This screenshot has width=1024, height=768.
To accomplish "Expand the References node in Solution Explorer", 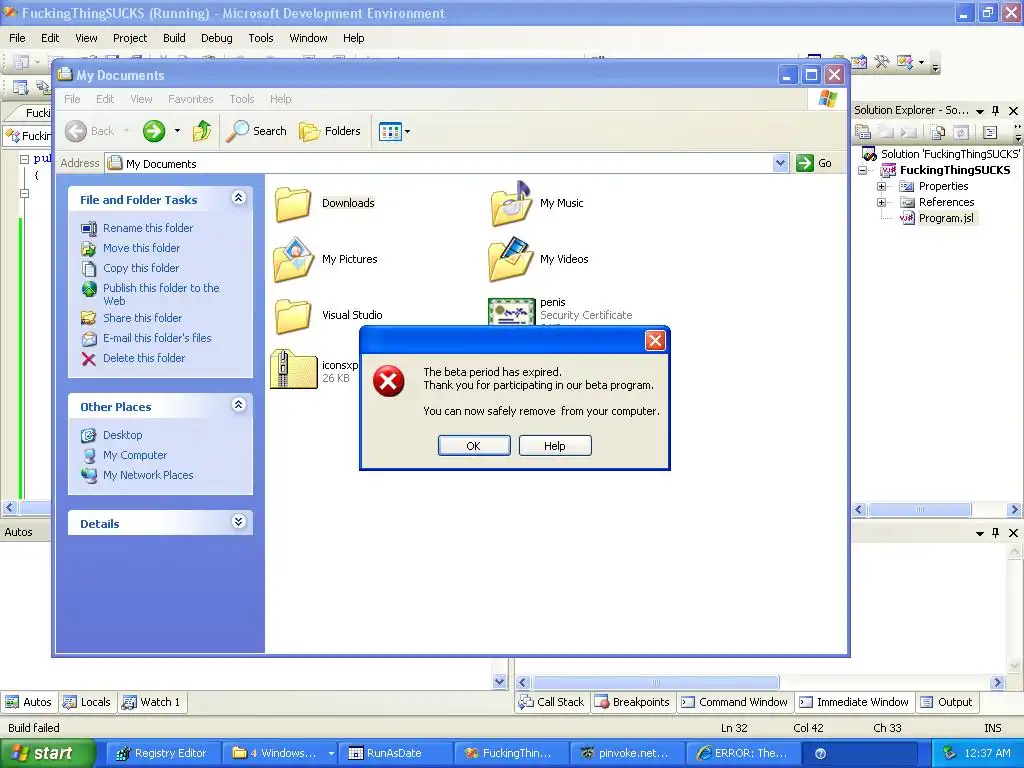I will click(x=881, y=202).
